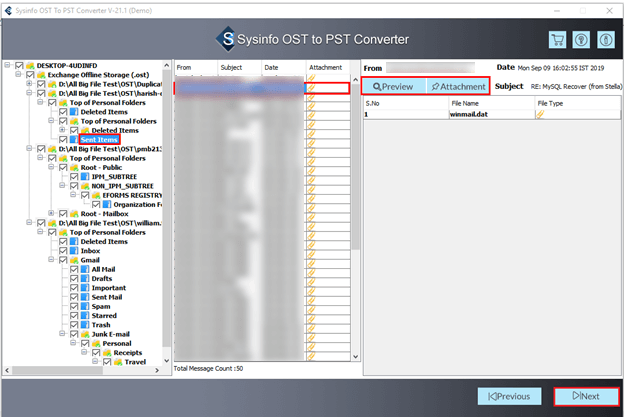The width and height of the screenshot is (624, 420).
Task: Toggle the DESKTOP-4UDINFD checkbox
Action: (x=19, y=66)
